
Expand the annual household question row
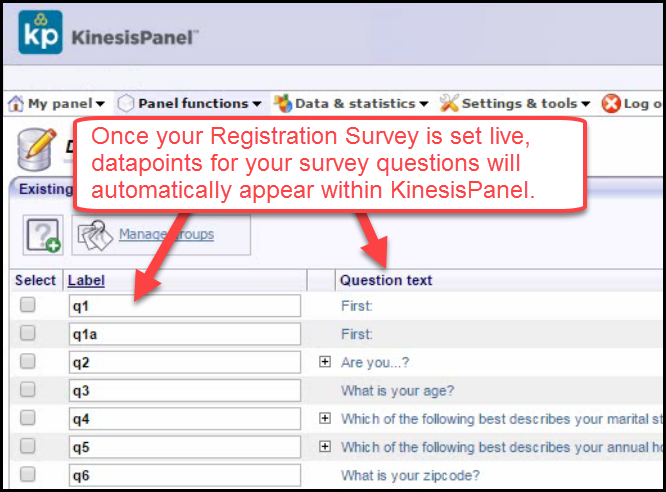point(325,447)
